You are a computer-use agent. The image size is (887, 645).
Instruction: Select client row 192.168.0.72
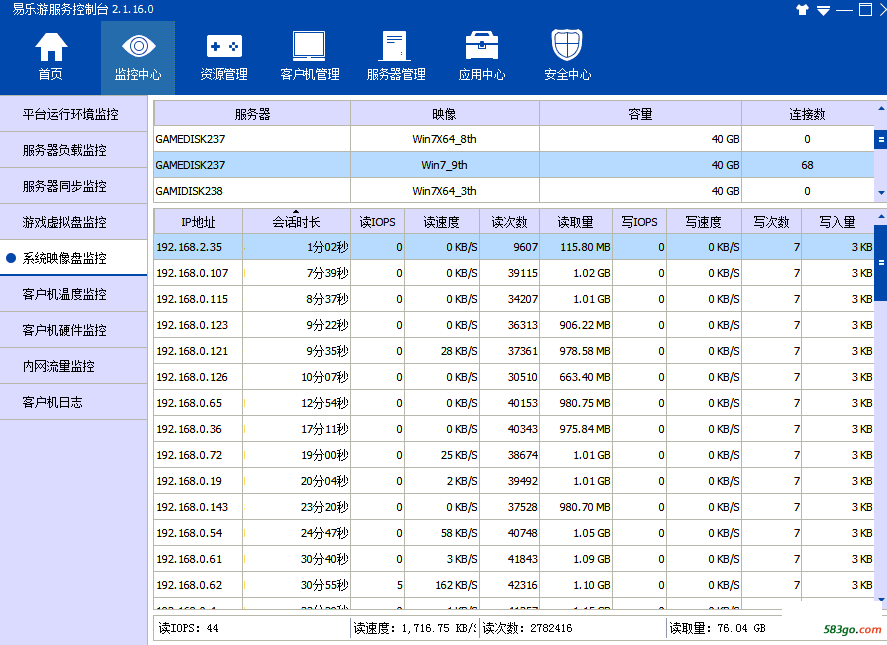(514, 455)
